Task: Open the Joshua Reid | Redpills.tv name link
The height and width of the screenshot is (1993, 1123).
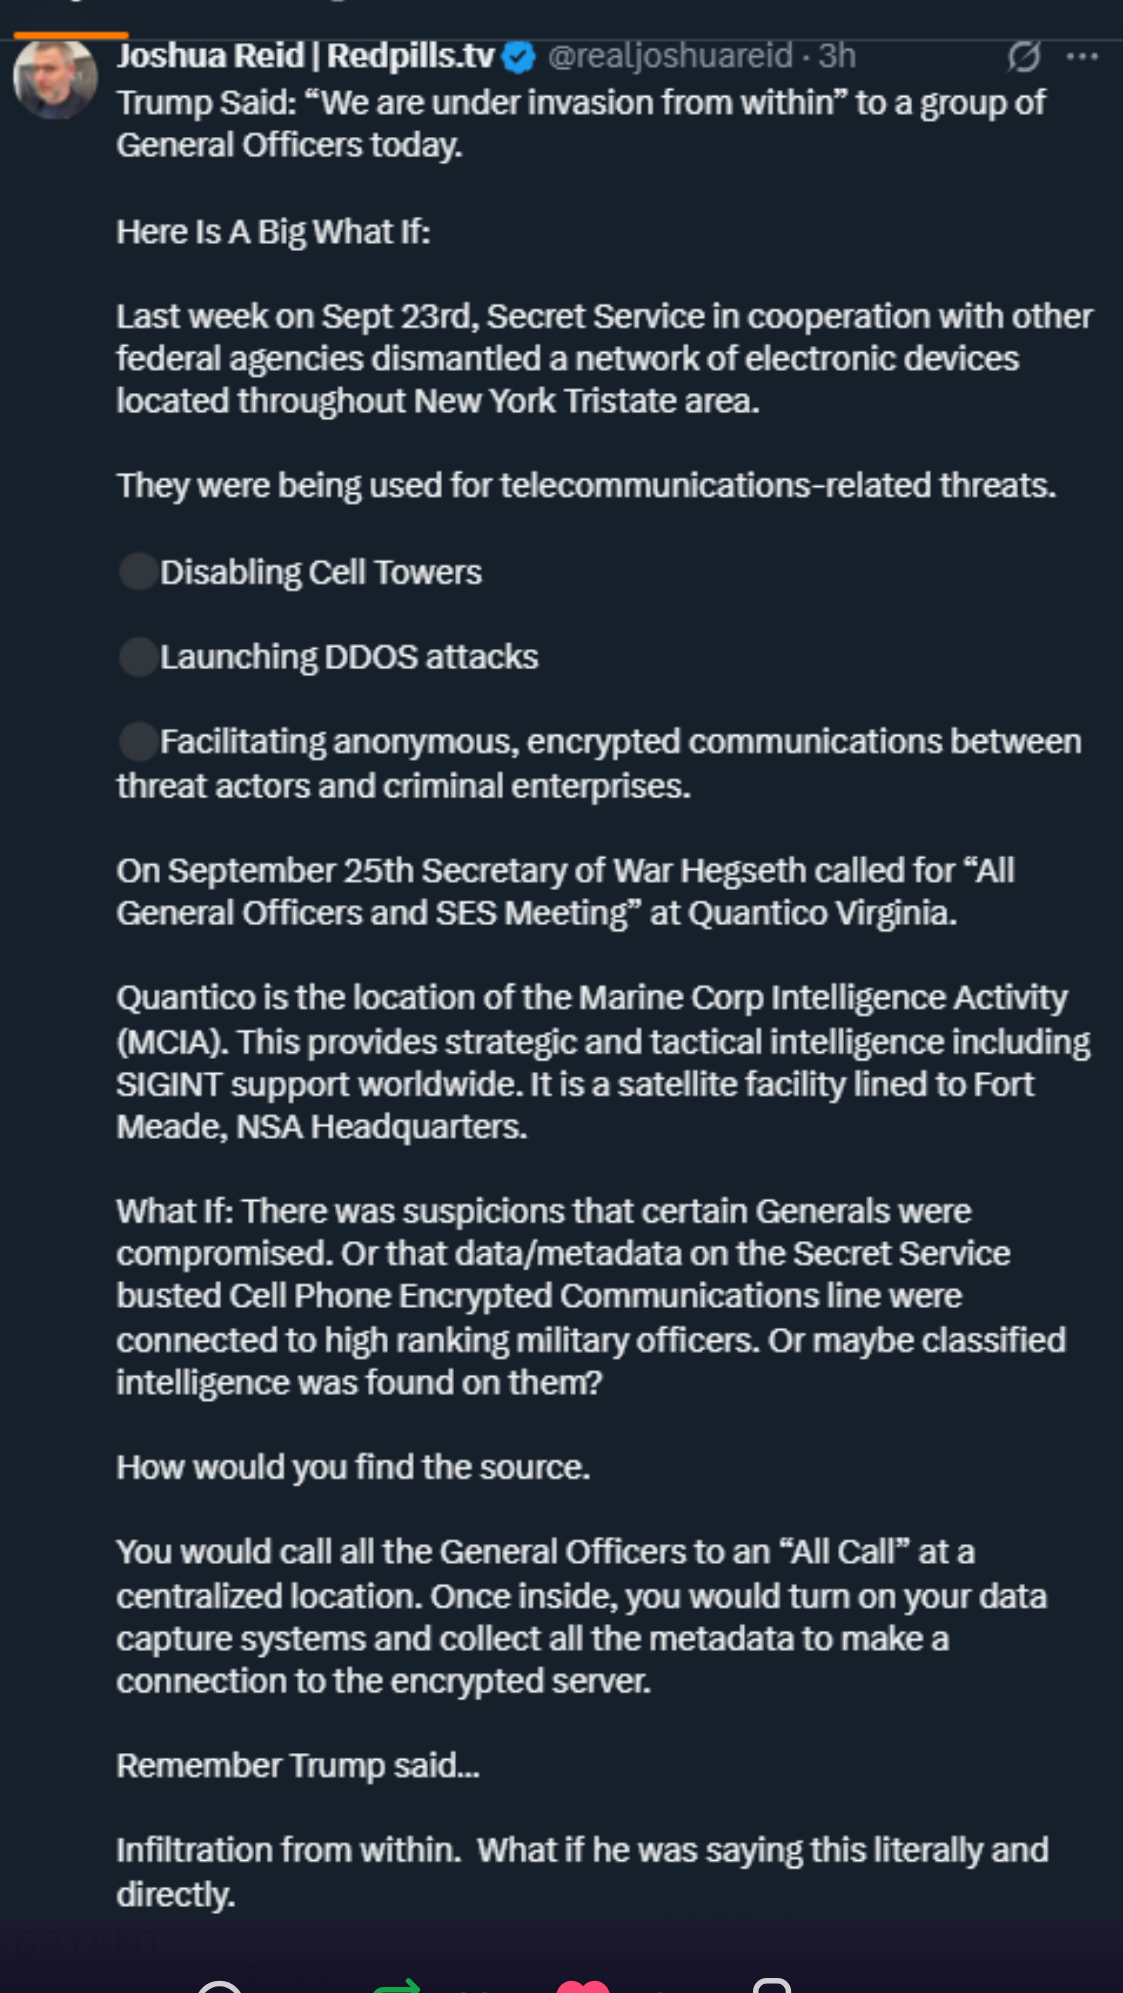Action: click(305, 56)
